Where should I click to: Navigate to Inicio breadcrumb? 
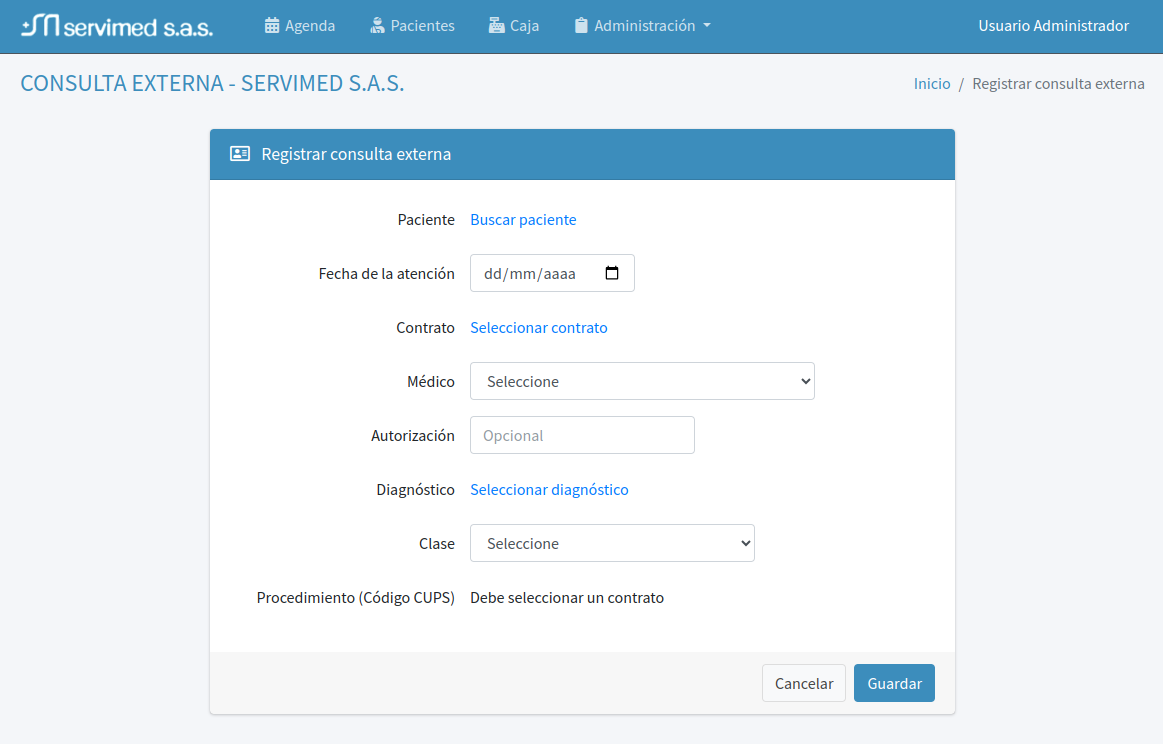[932, 84]
